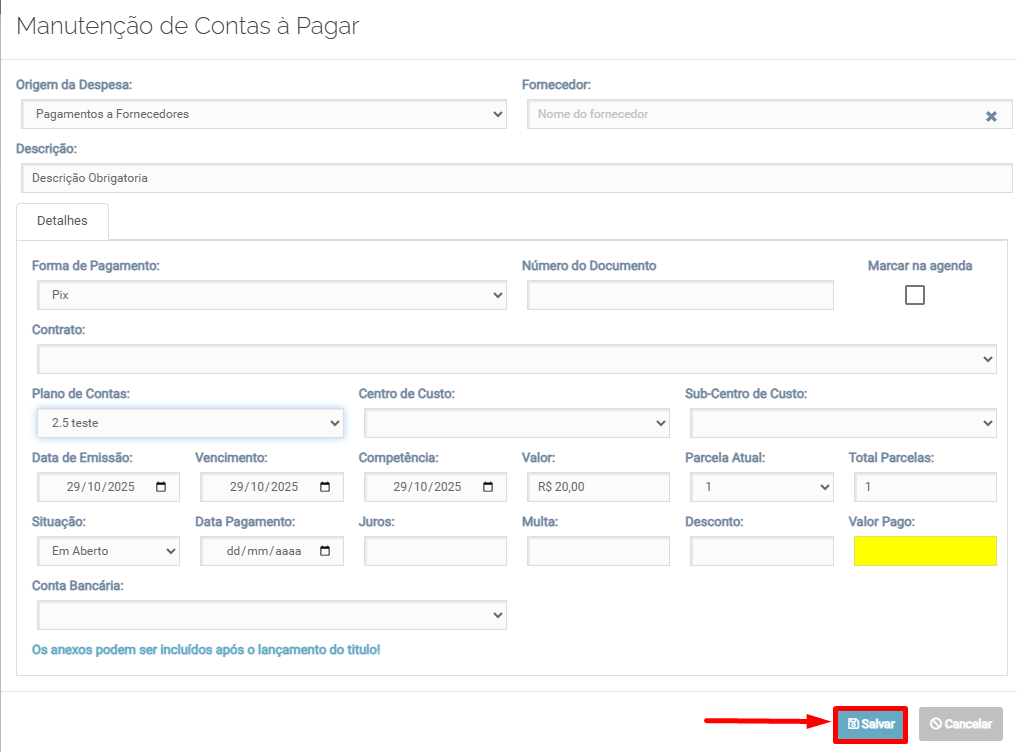Open calendar picker for Vencimento date

coord(324,487)
